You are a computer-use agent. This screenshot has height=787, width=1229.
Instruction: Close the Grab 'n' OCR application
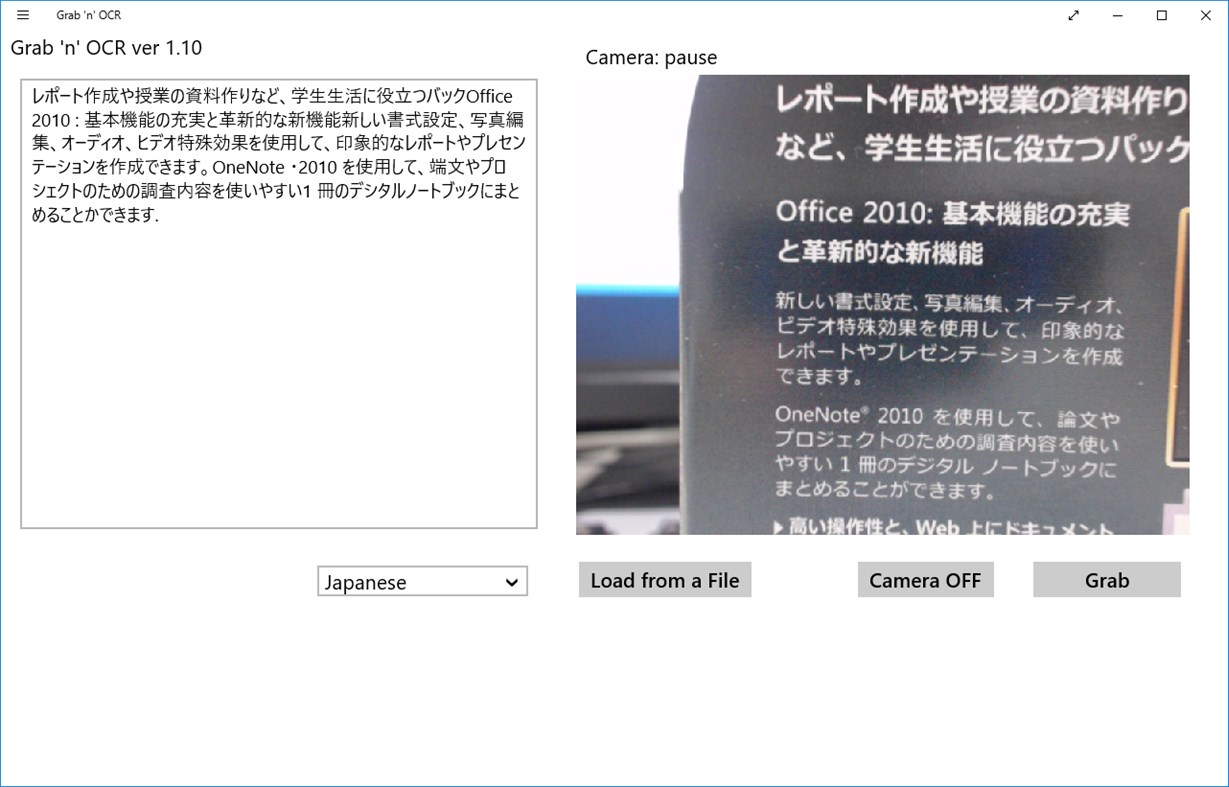pos(1204,15)
